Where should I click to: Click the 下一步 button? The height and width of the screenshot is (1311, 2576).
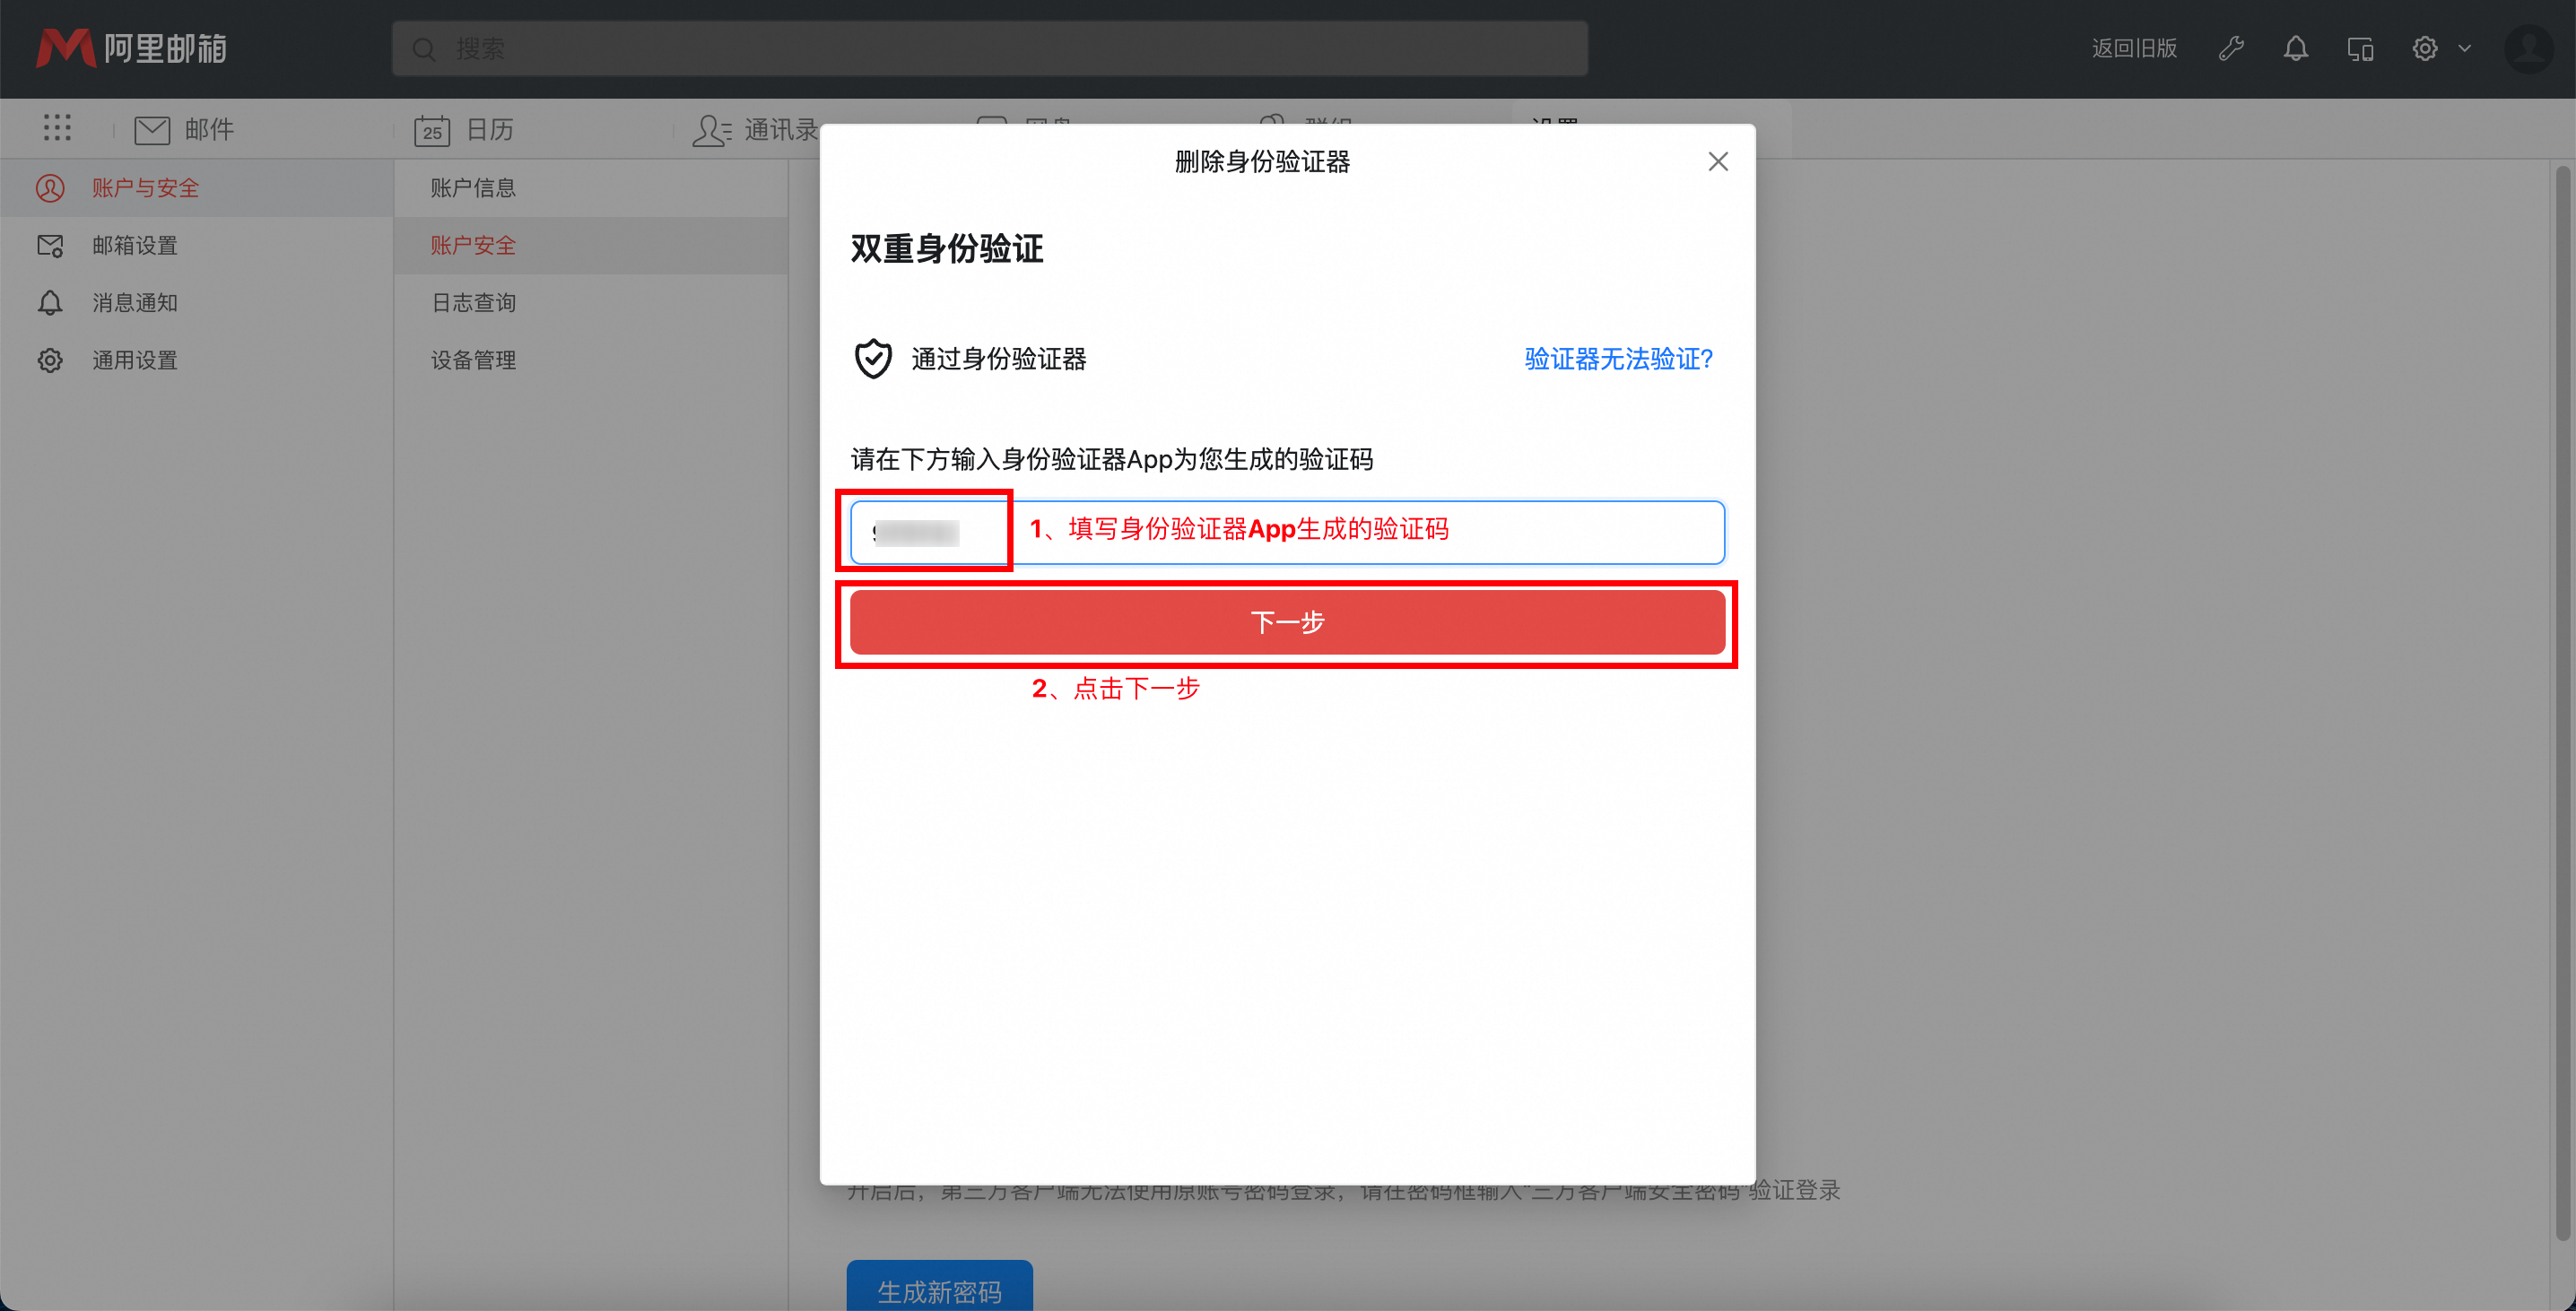pos(1287,622)
